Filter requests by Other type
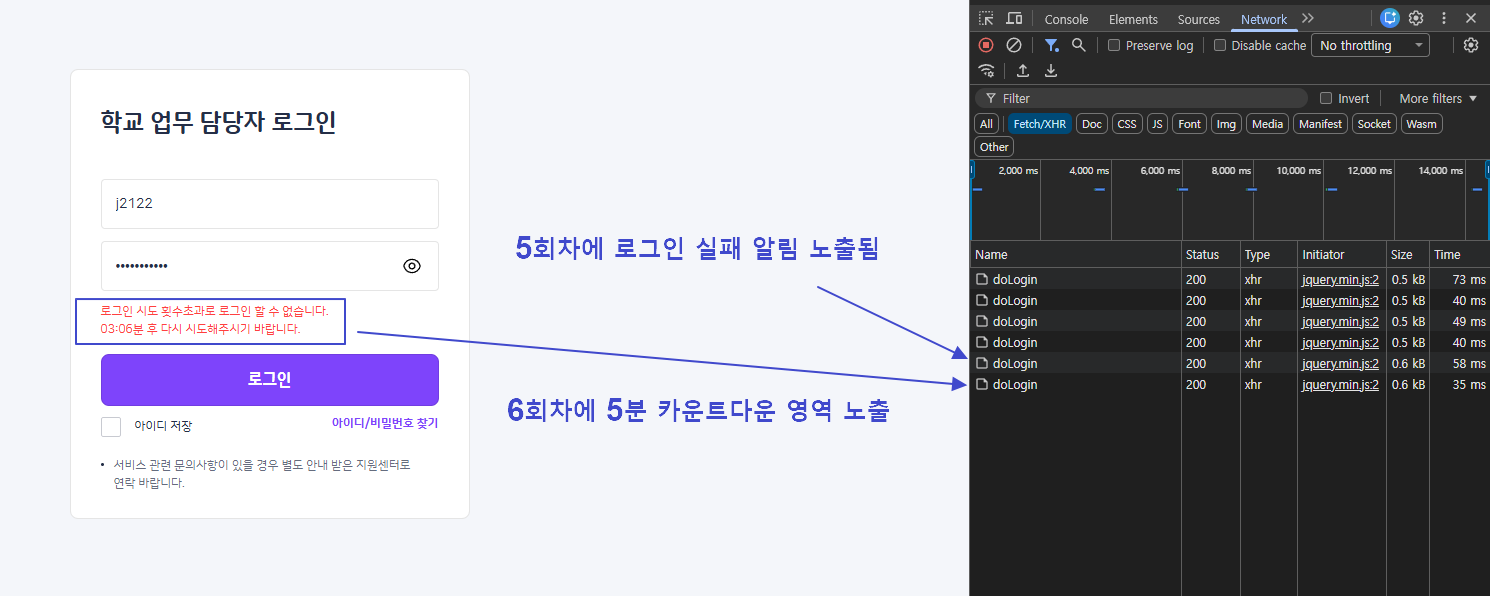Screen dimensions: 1490x596 (x=994, y=147)
